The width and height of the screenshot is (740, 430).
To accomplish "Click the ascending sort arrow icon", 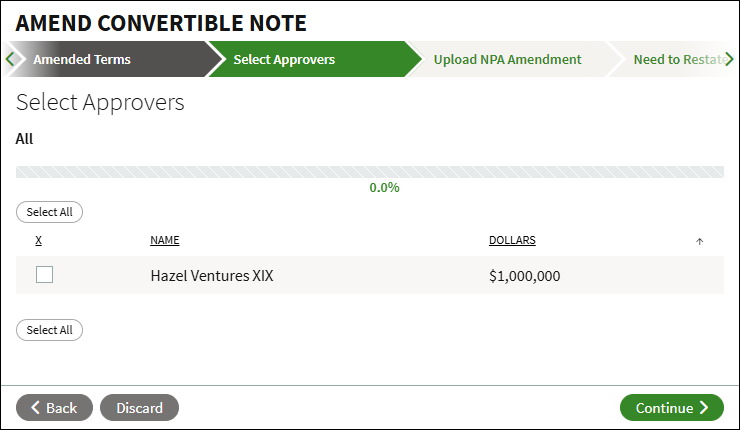I will coord(699,241).
